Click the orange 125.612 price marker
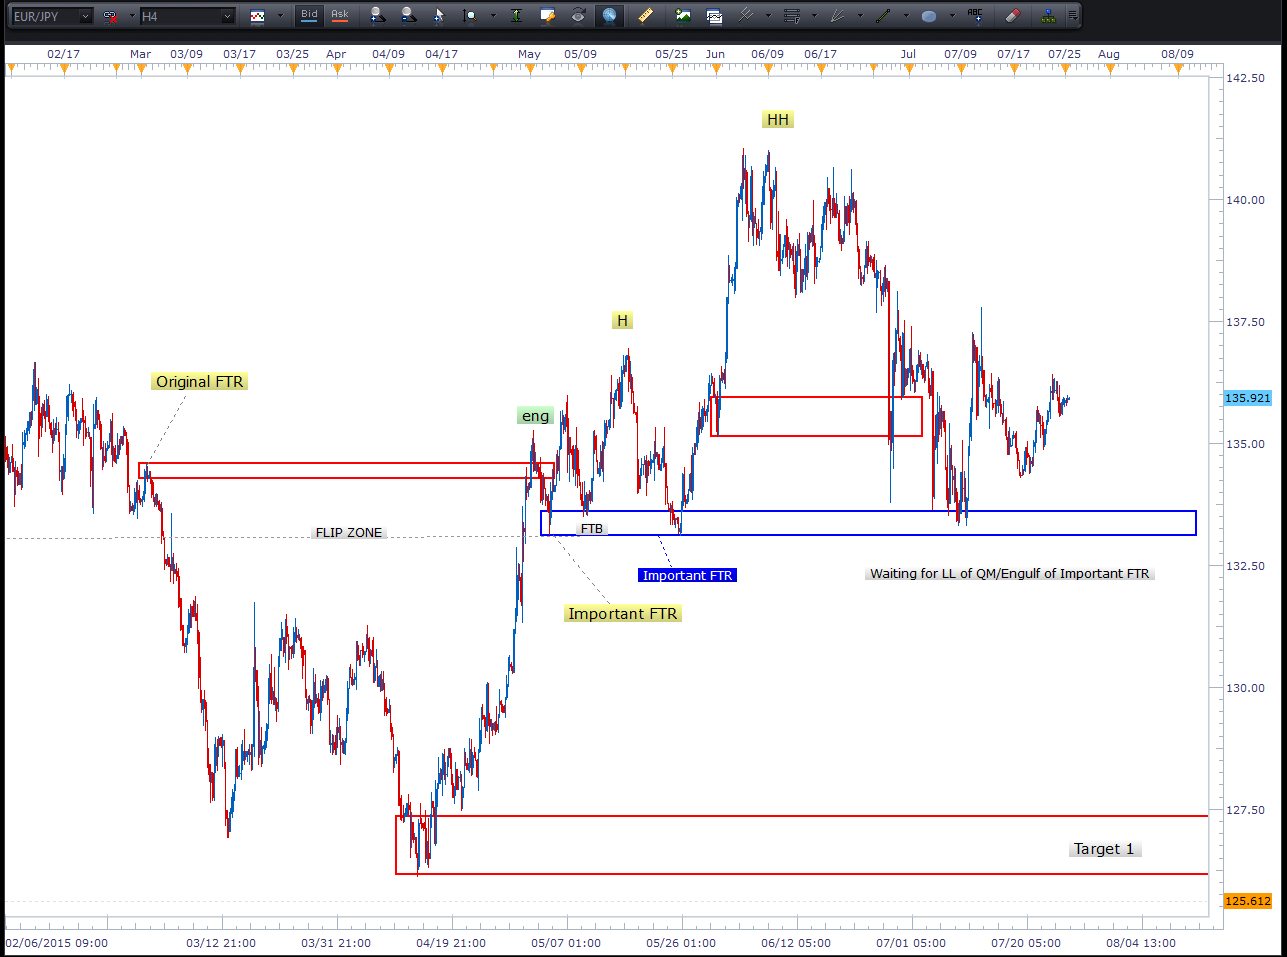 pyautogui.click(x=1247, y=901)
